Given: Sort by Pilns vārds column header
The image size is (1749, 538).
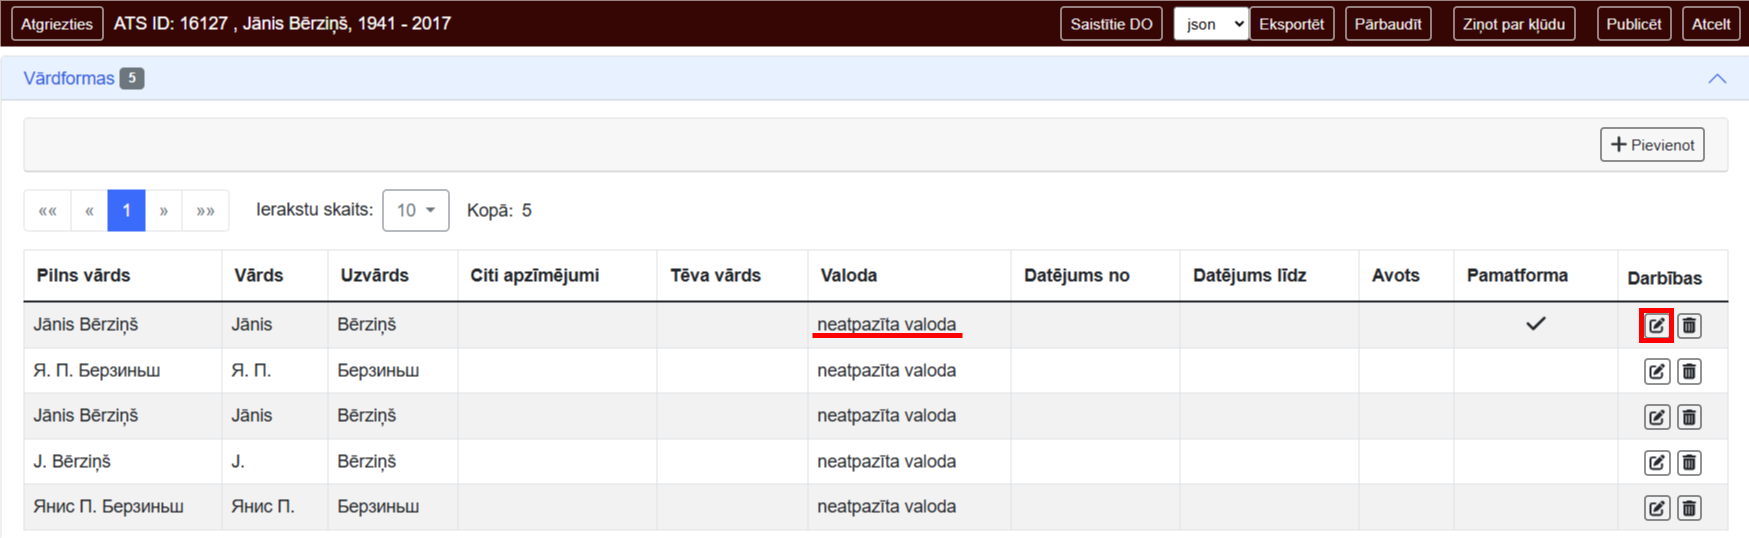Looking at the screenshot, I should tap(84, 276).
